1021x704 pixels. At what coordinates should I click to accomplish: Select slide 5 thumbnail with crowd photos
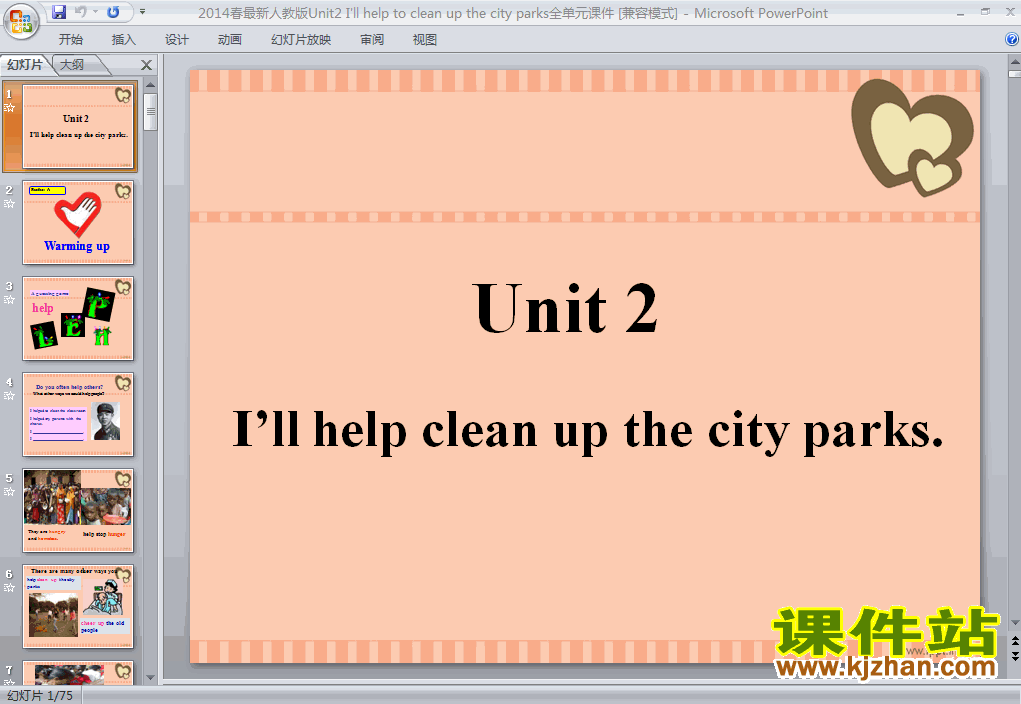click(x=78, y=511)
